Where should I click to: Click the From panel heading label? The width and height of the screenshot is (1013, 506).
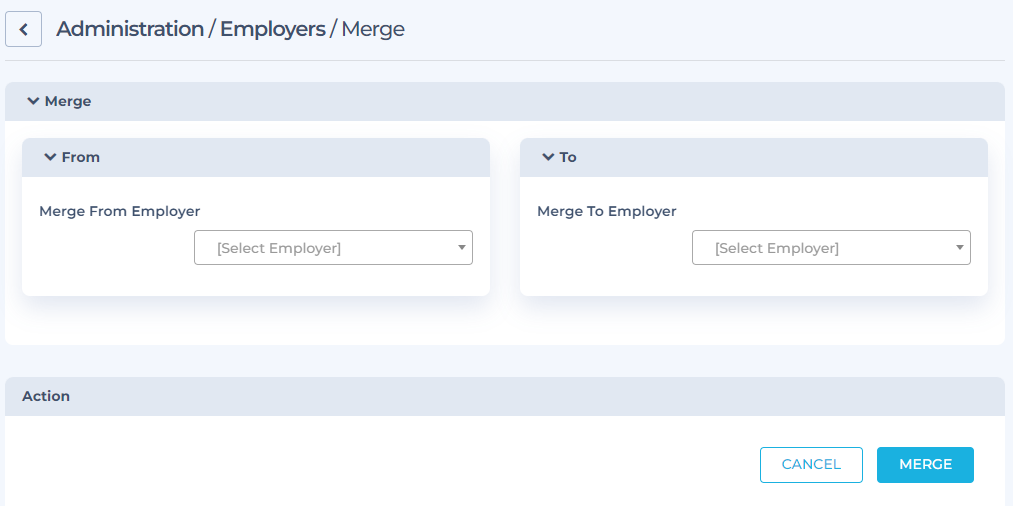point(81,157)
